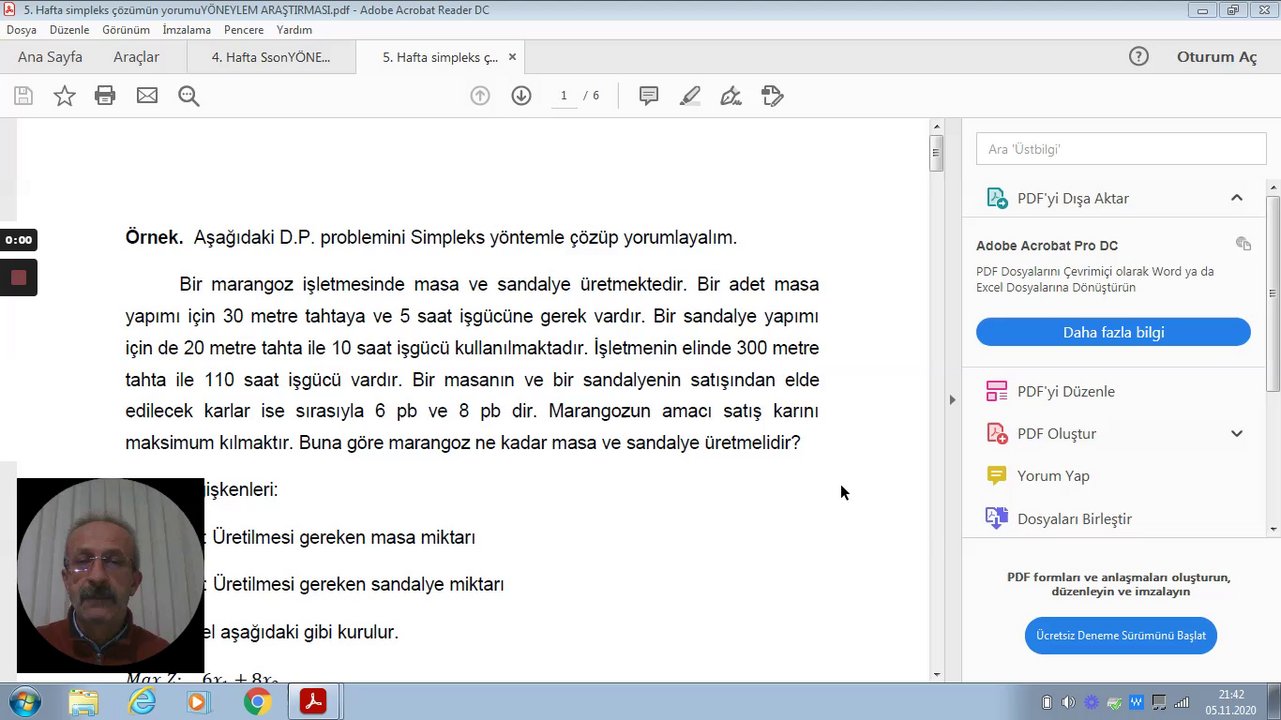
Task: Add a comment with speech bubble icon
Action: point(649,96)
